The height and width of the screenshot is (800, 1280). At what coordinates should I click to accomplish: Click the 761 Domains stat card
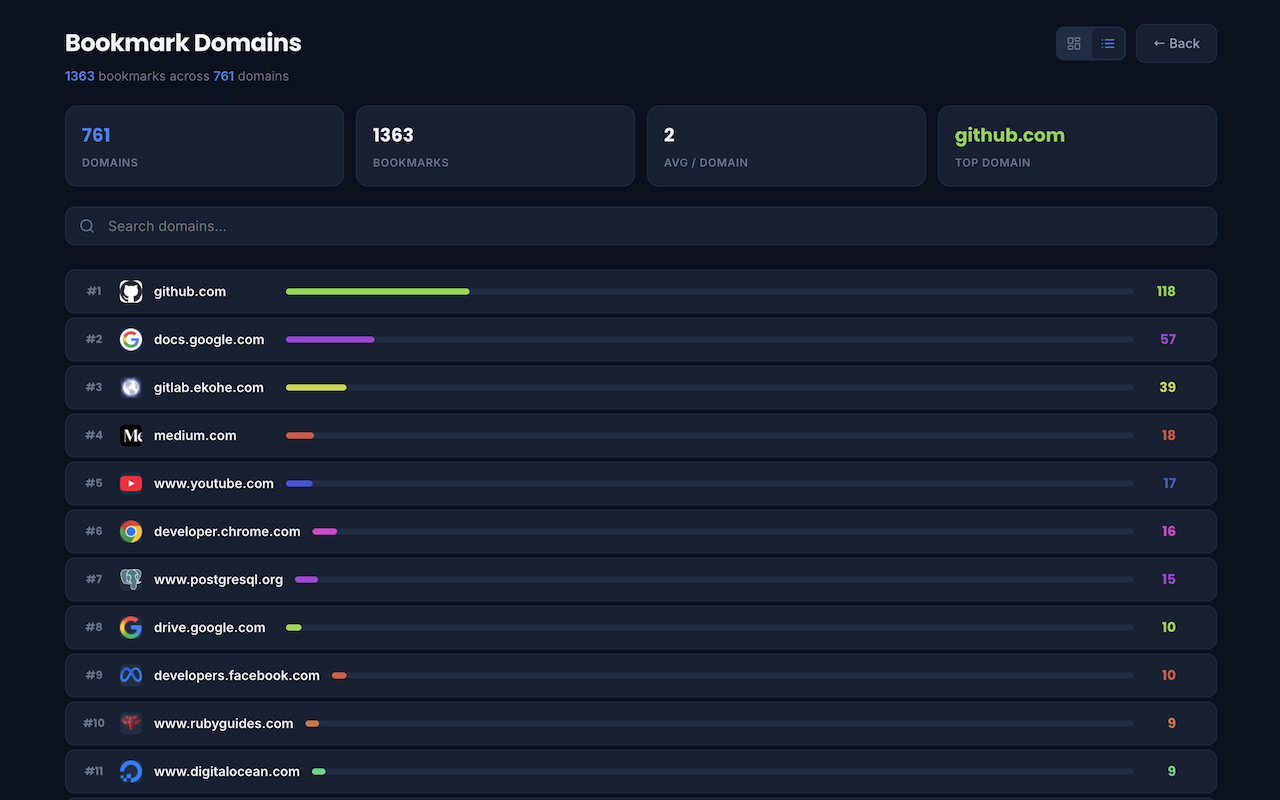[x=204, y=146]
